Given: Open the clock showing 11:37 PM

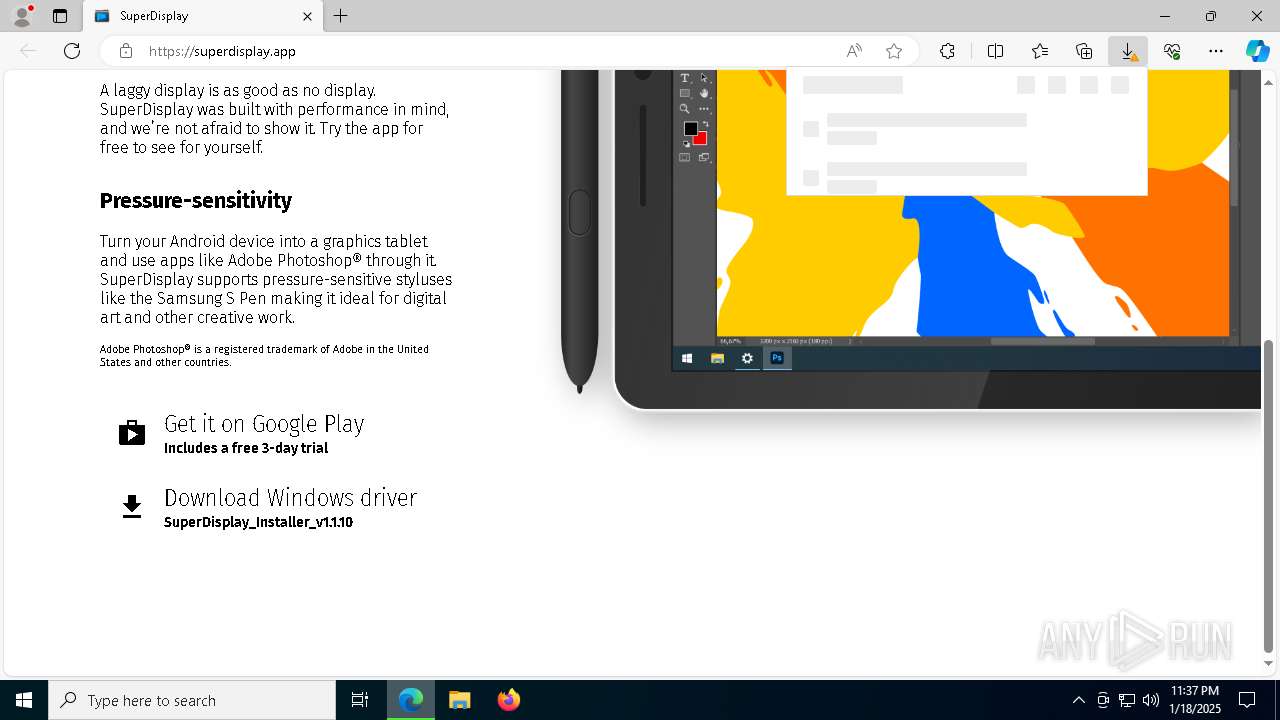Looking at the screenshot, I should point(1195,700).
